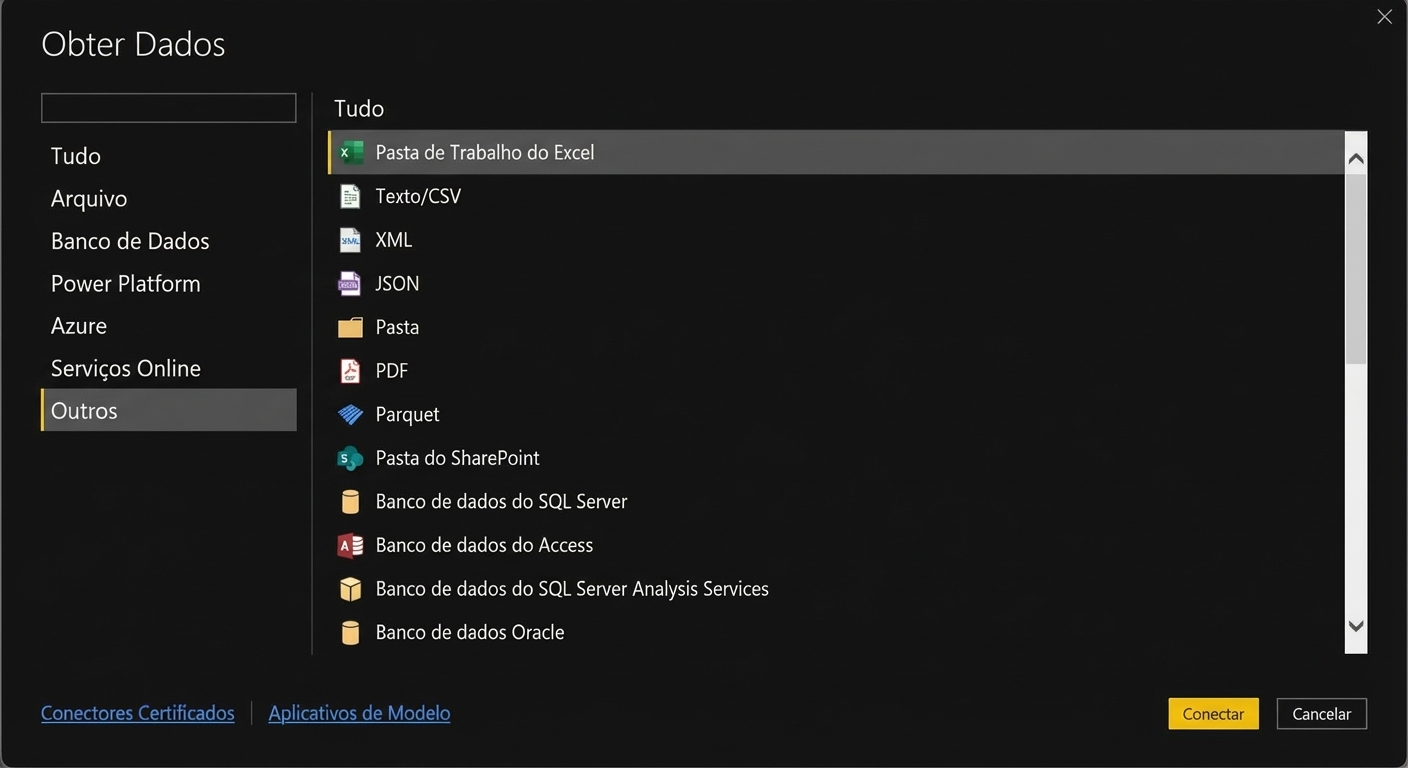The width and height of the screenshot is (1408, 768).
Task: Click the red PDF icon
Action: pos(350,371)
